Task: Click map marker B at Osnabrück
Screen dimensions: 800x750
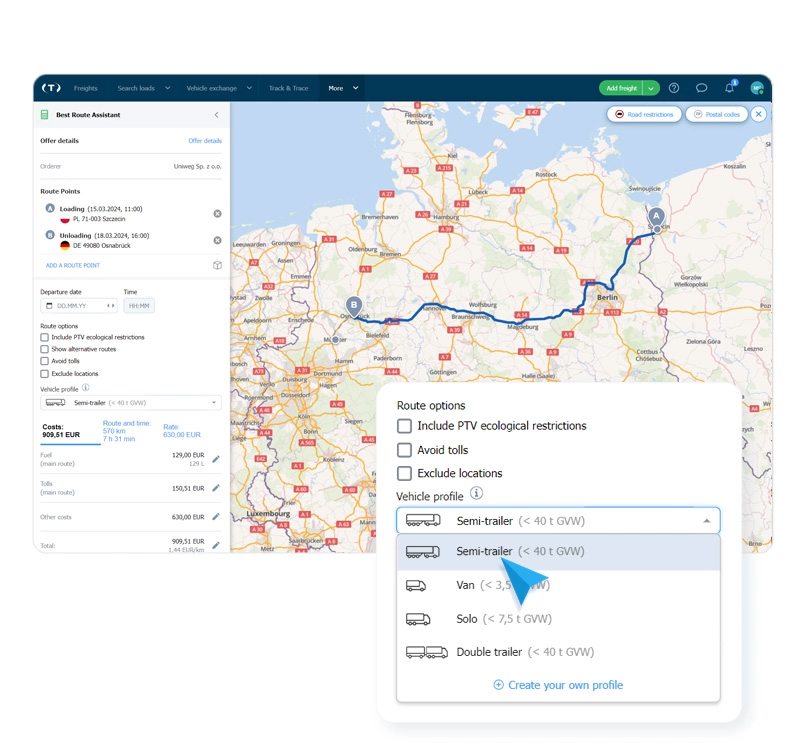Action: 354,306
